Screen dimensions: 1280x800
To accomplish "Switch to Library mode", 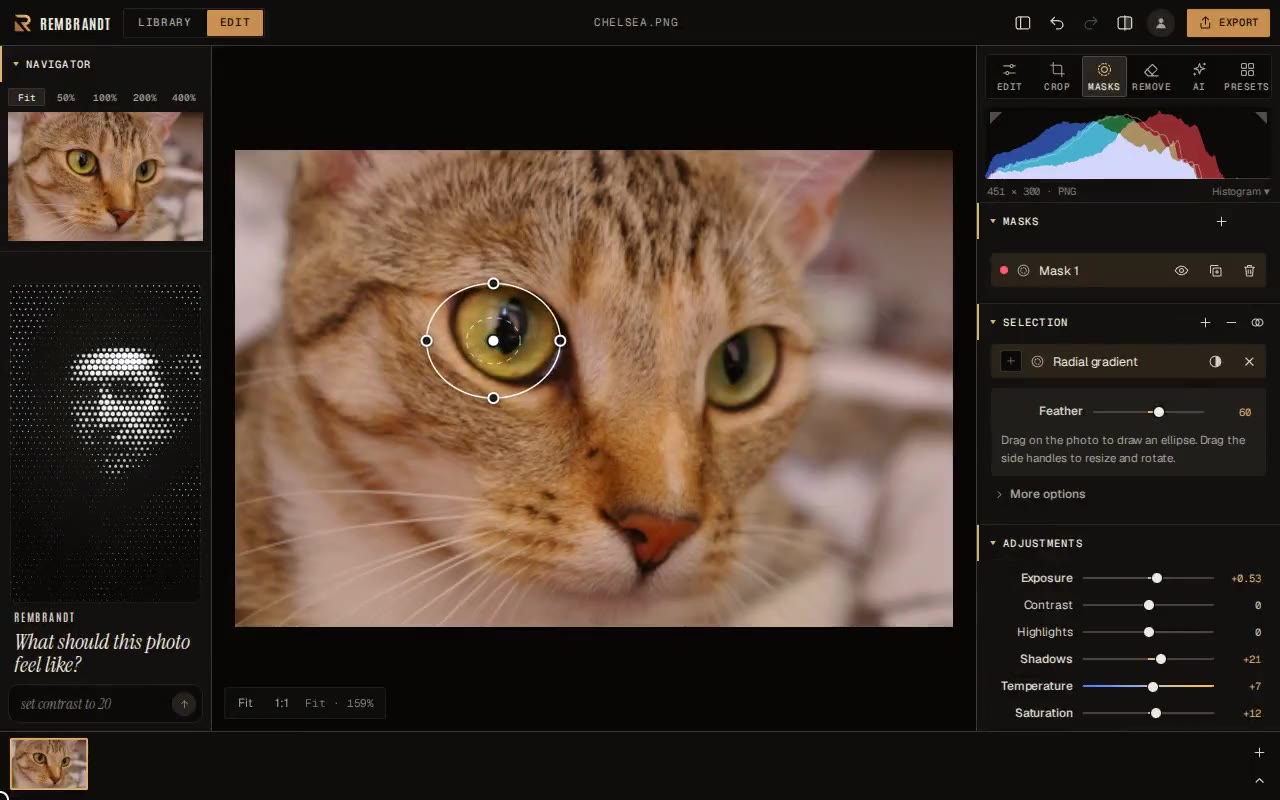I will 165,23.
